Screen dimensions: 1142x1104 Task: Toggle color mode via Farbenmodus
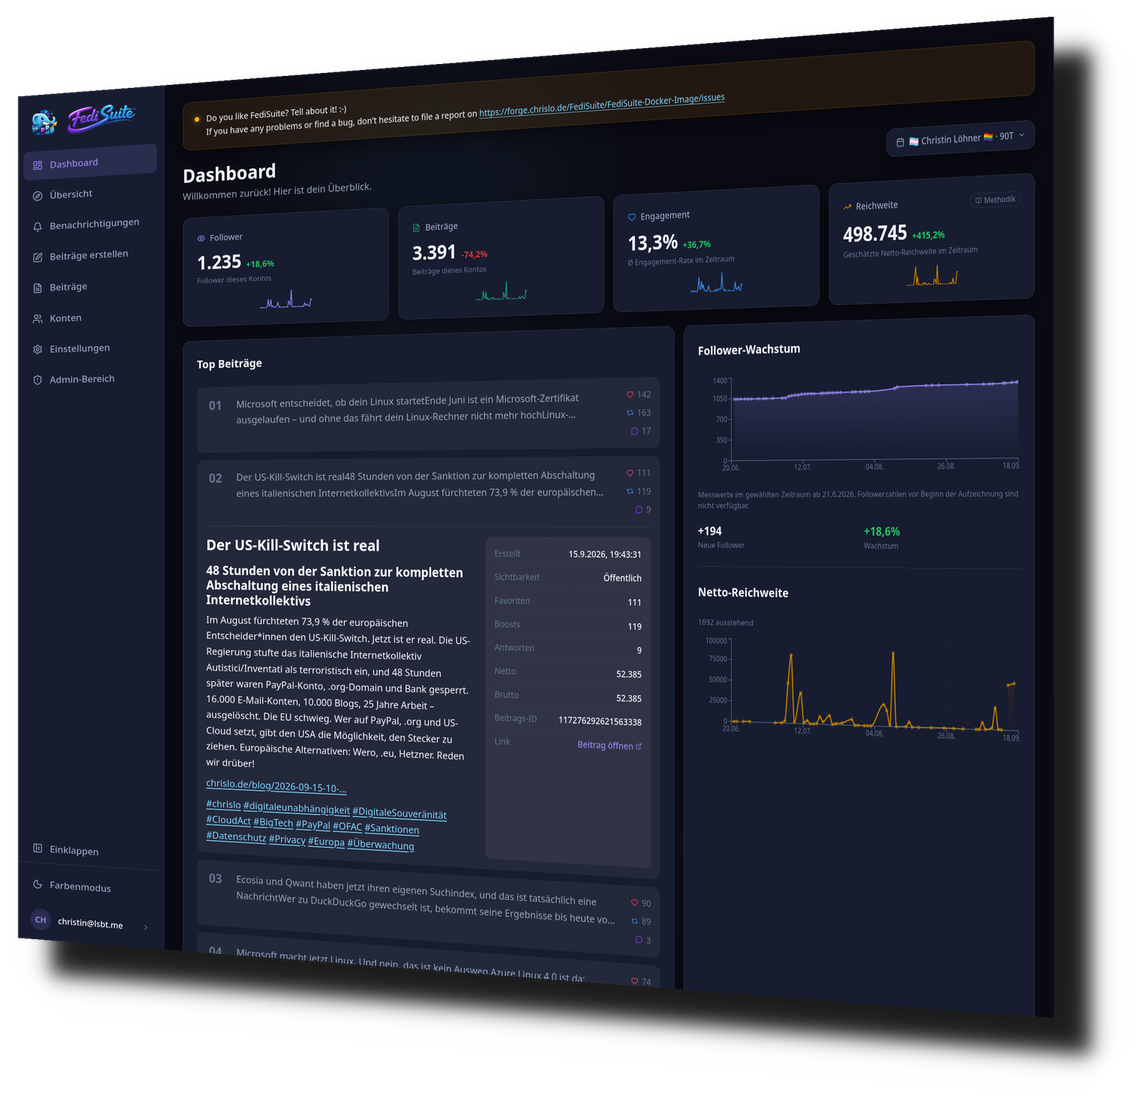click(79, 886)
